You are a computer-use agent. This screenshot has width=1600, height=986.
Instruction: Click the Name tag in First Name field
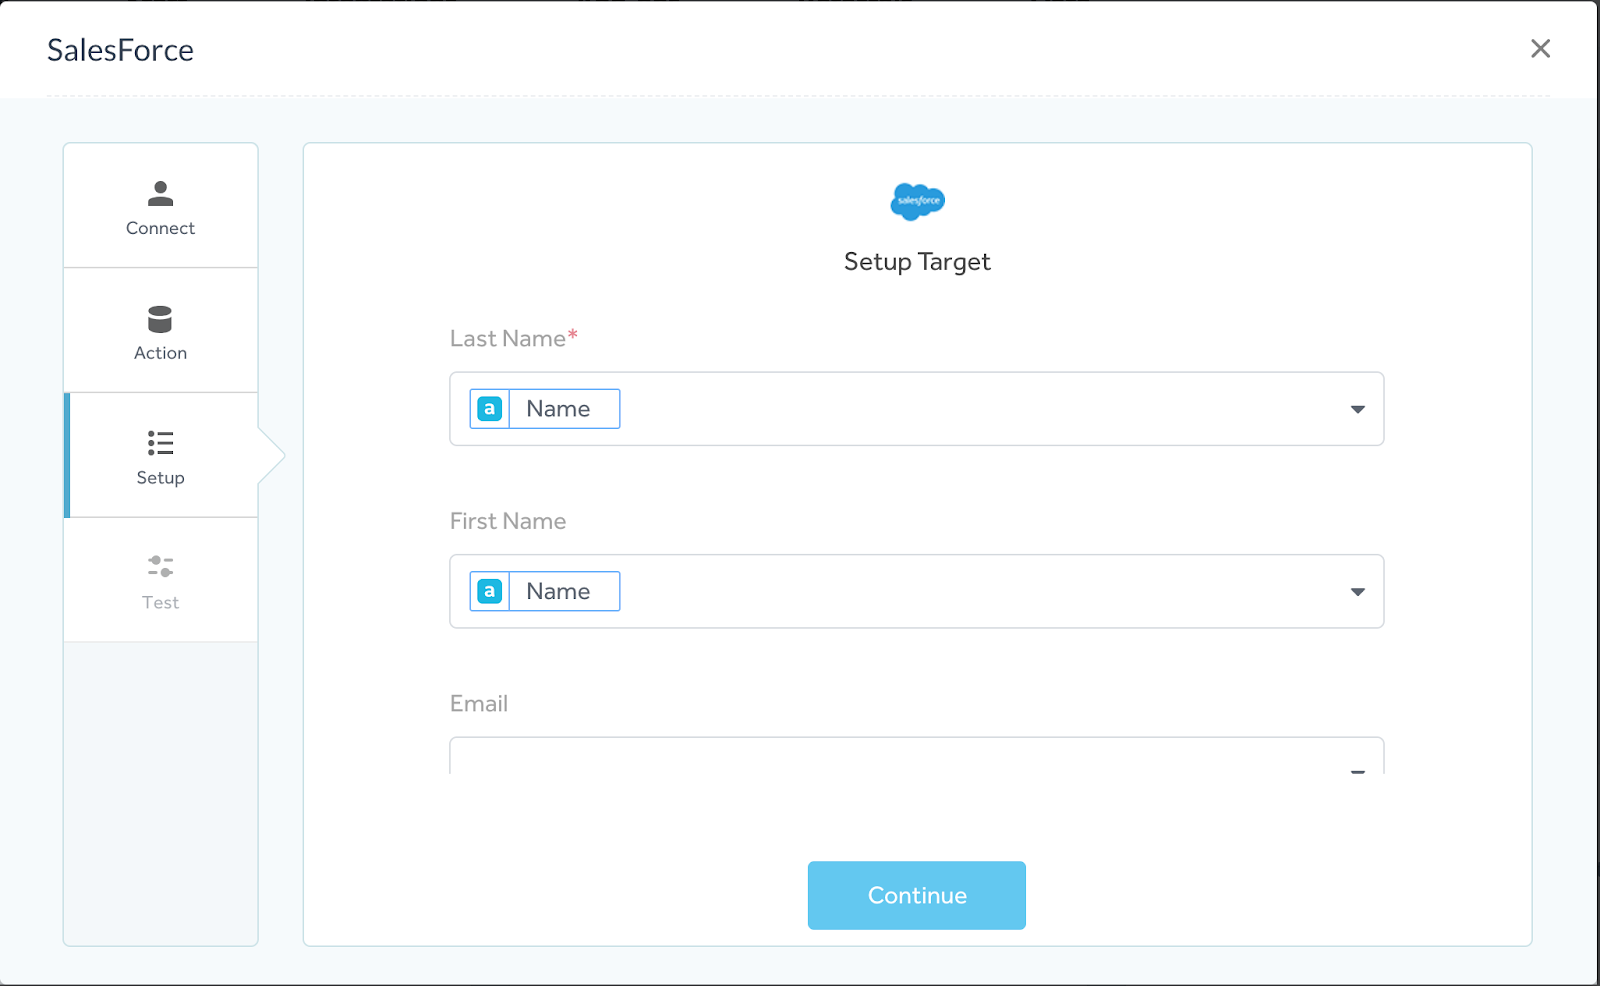point(545,591)
